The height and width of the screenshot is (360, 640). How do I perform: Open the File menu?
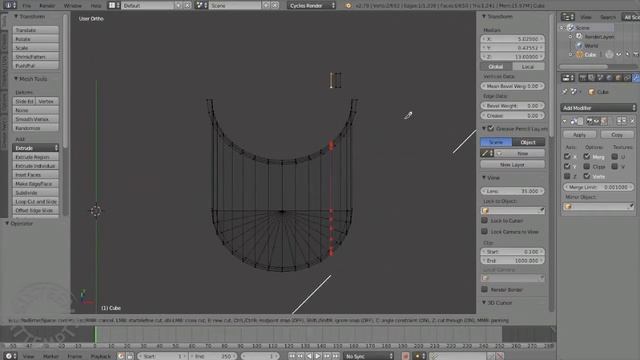(27, 6)
